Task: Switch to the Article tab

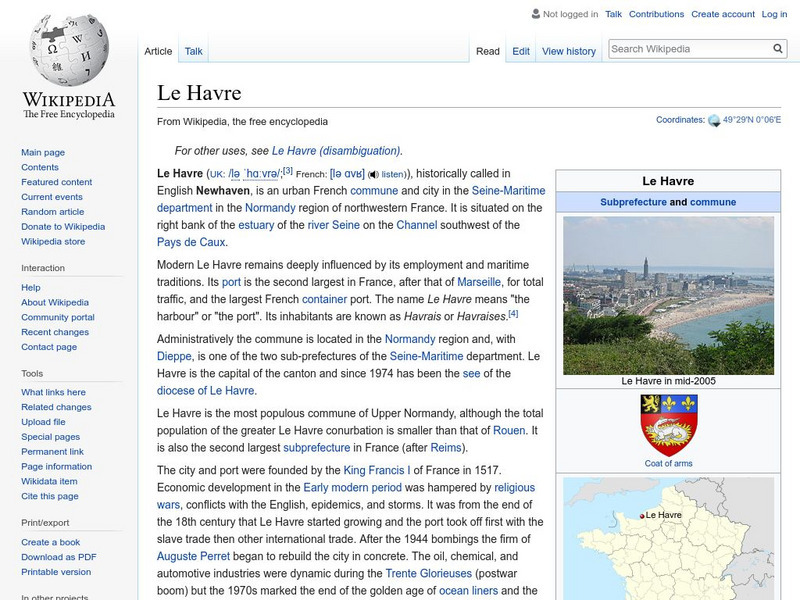Action: tap(158, 51)
